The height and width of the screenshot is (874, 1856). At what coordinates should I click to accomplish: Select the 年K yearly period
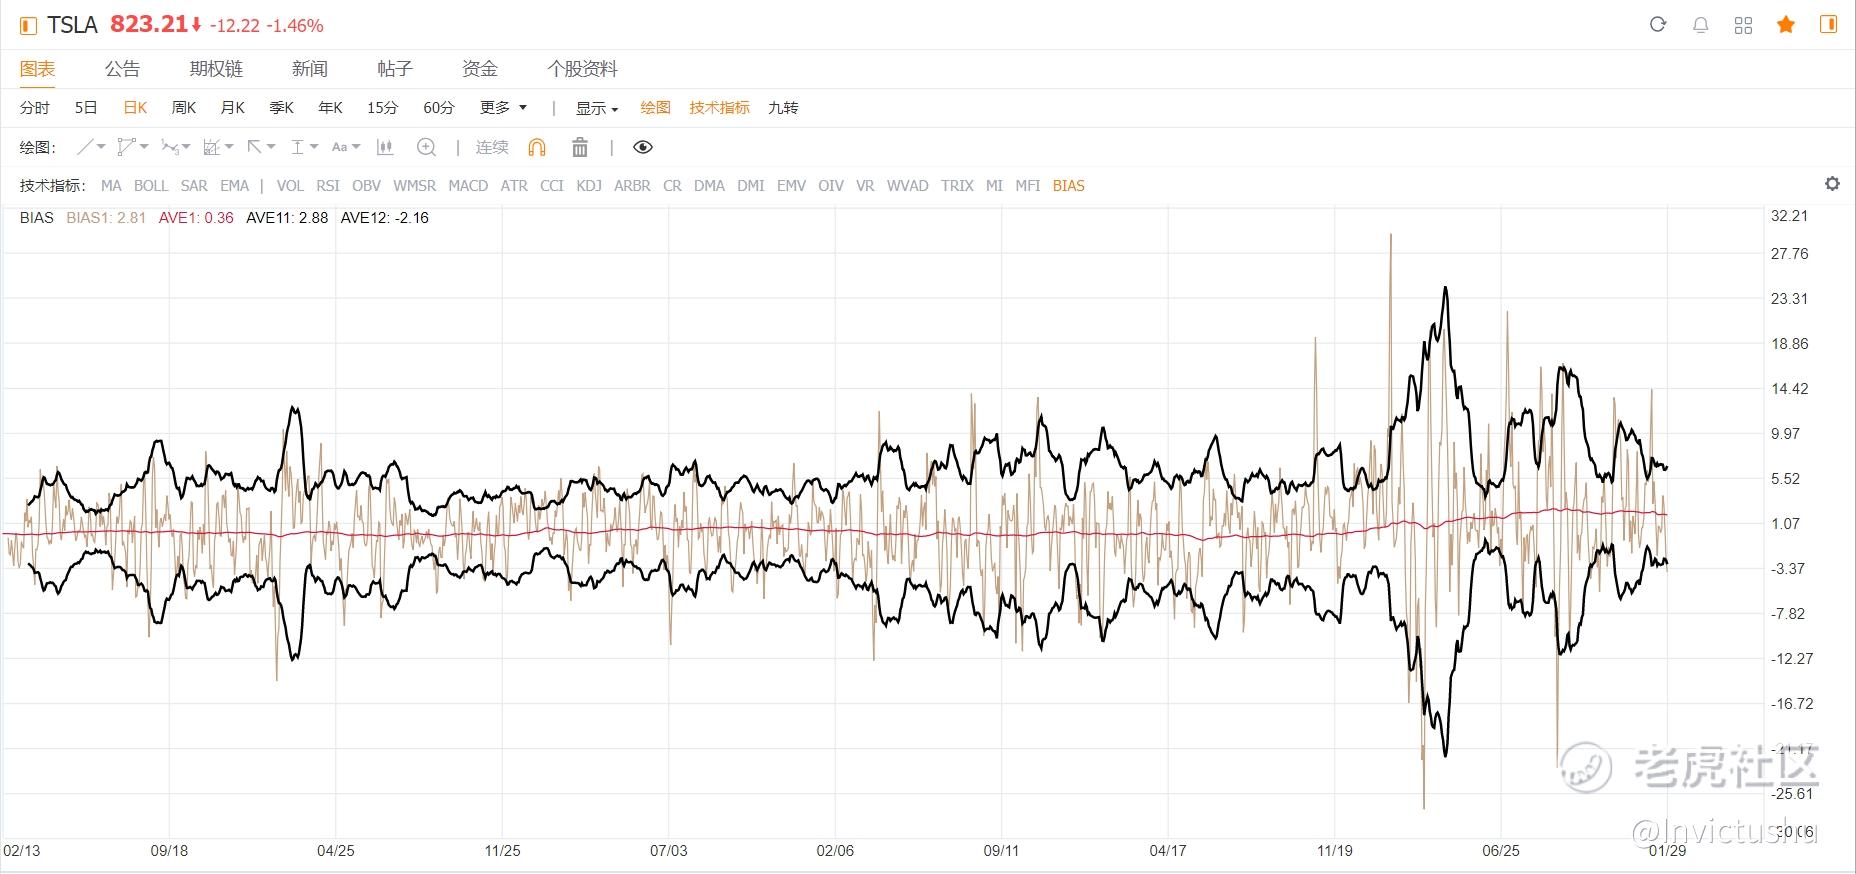click(x=331, y=108)
